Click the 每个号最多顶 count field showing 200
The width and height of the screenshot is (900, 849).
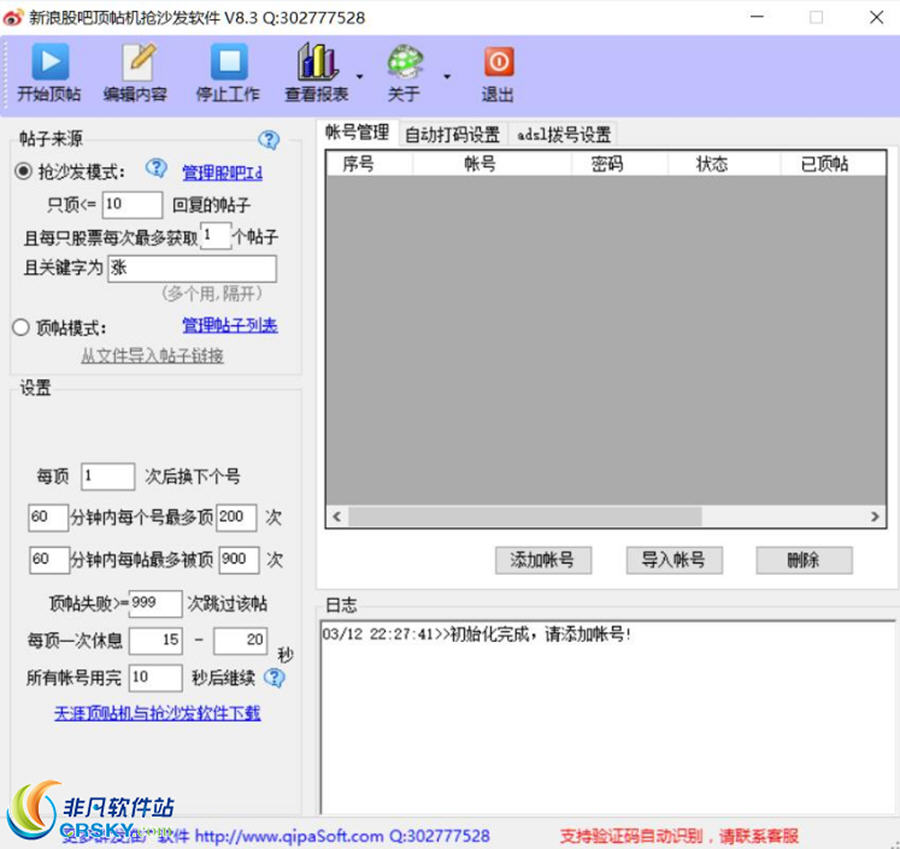click(x=236, y=517)
